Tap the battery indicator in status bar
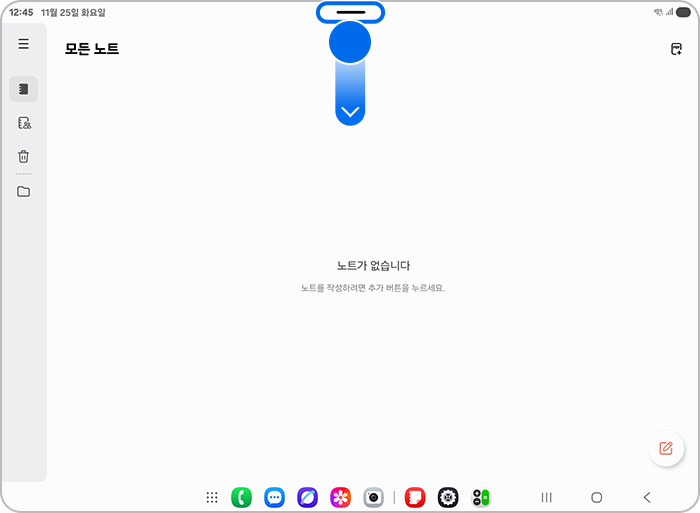 point(683,13)
